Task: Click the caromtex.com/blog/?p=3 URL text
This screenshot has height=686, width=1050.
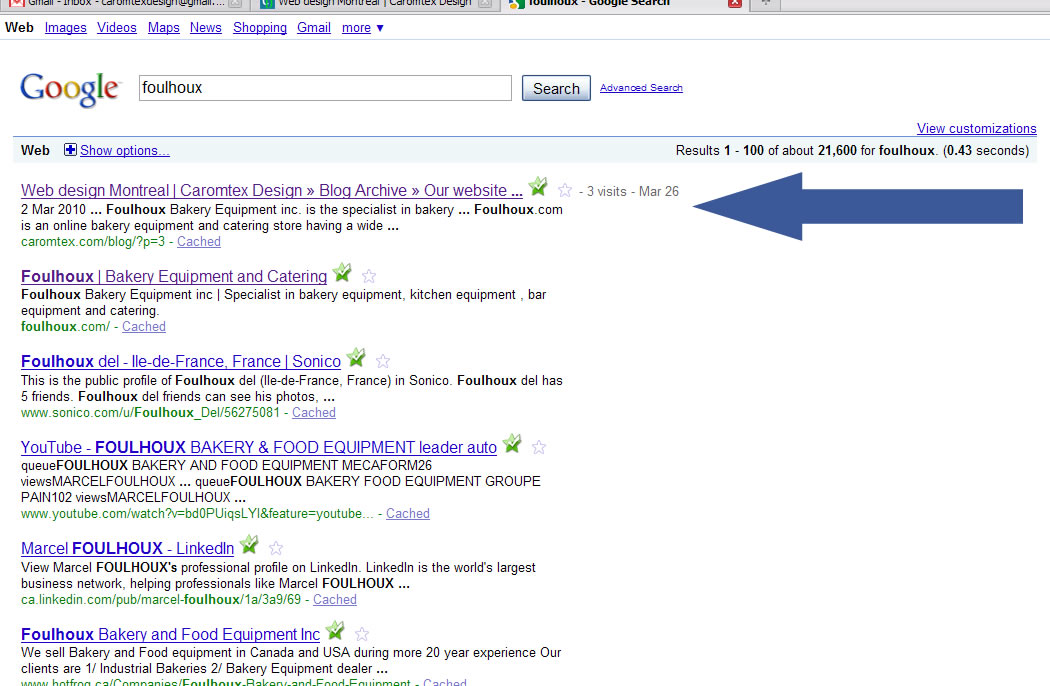Action: [x=92, y=242]
